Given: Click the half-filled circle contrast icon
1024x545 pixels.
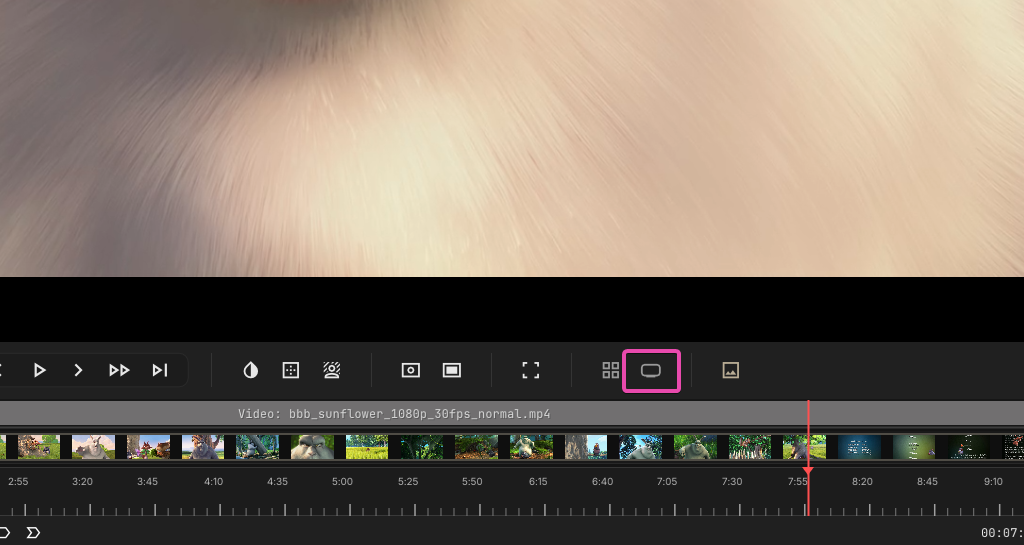Looking at the screenshot, I should coord(251,370).
